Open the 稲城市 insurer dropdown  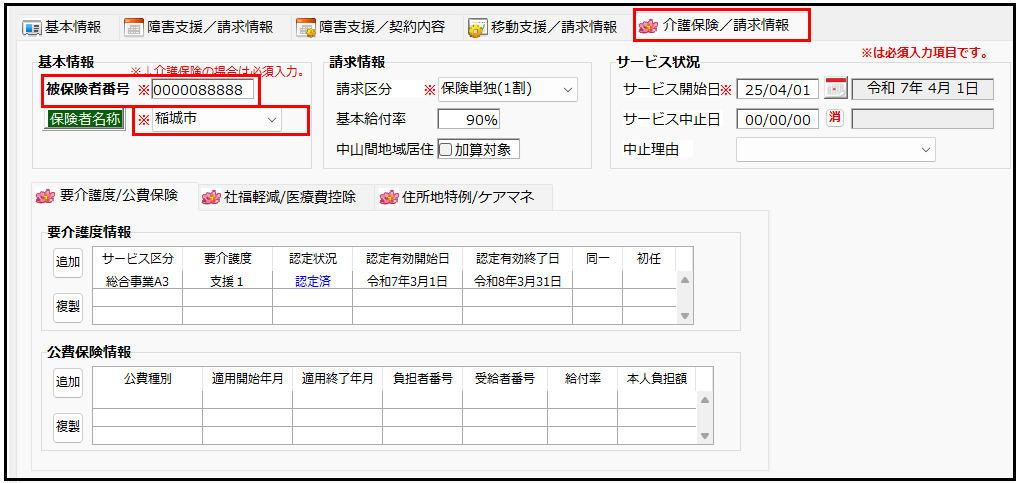(x=217, y=120)
